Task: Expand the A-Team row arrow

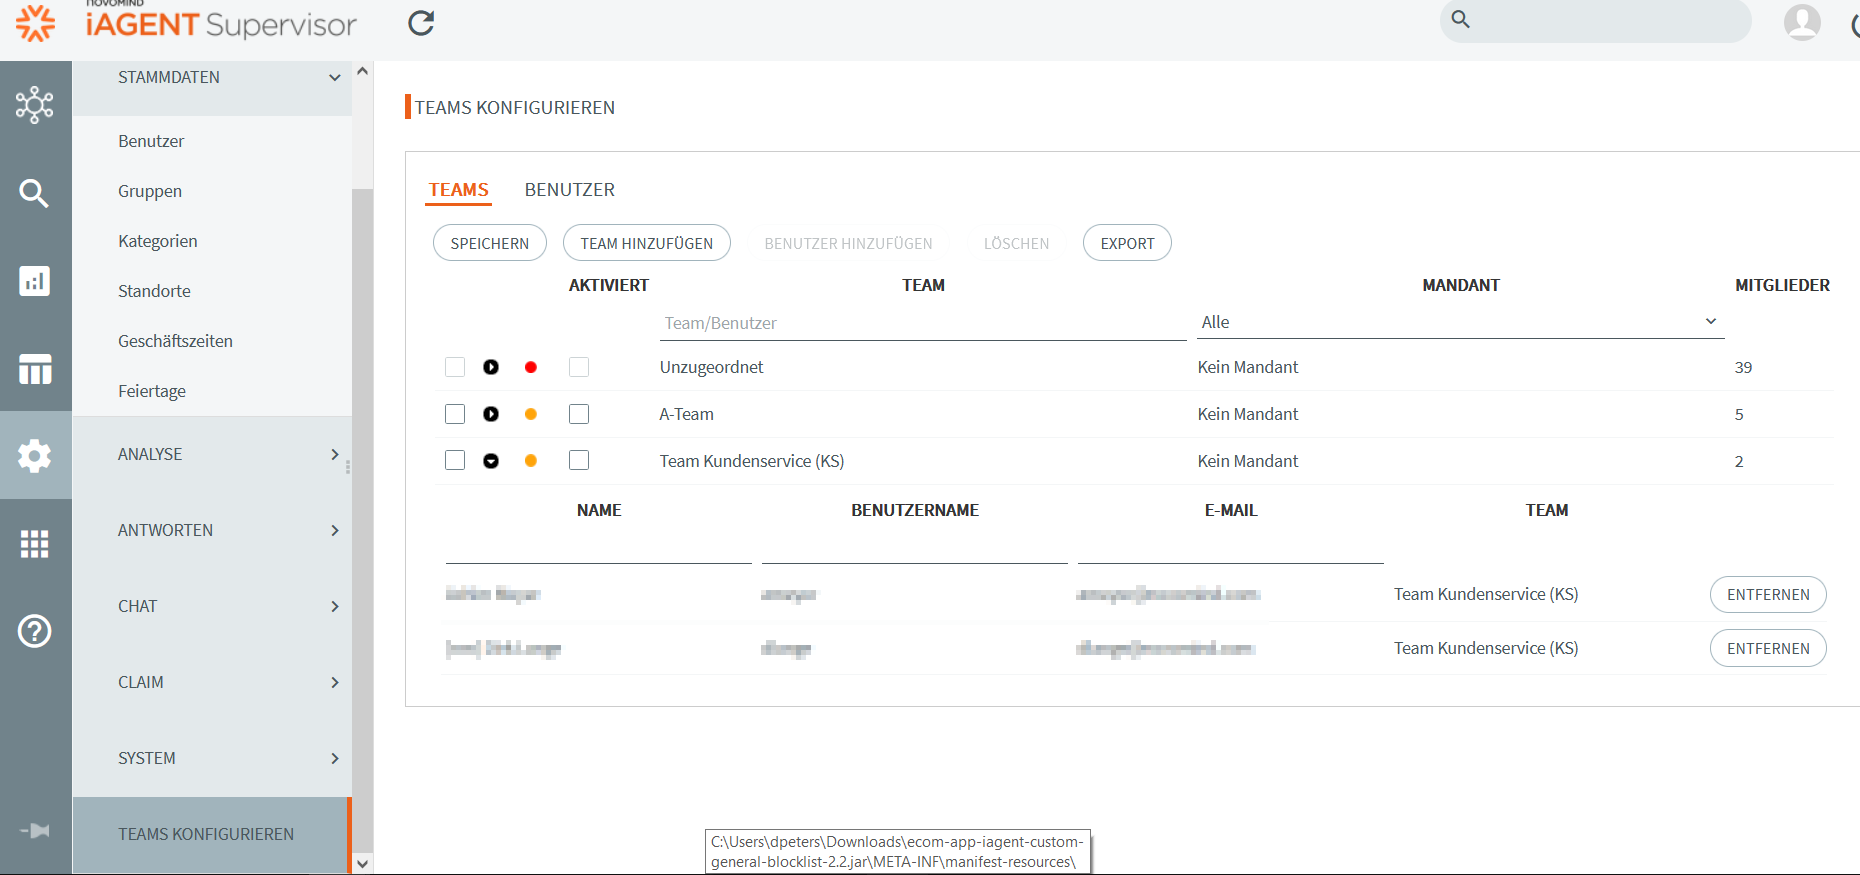Action: (x=491, y=414)
